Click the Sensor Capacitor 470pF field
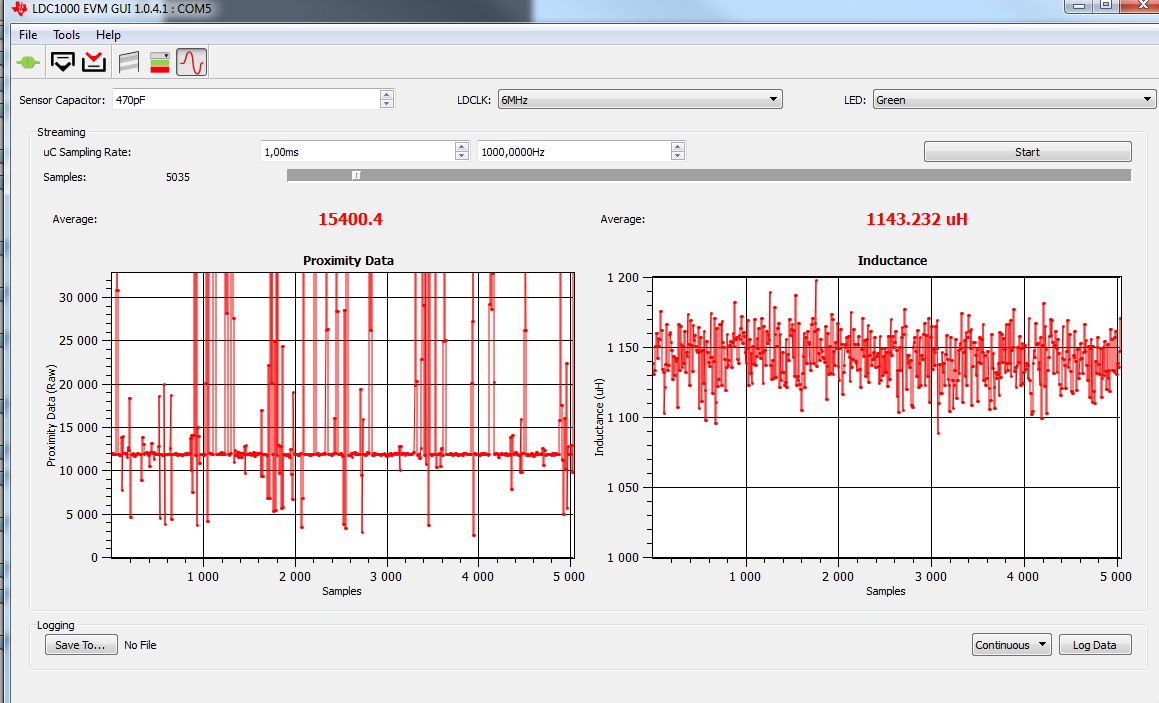 click(x=246, y=99)
